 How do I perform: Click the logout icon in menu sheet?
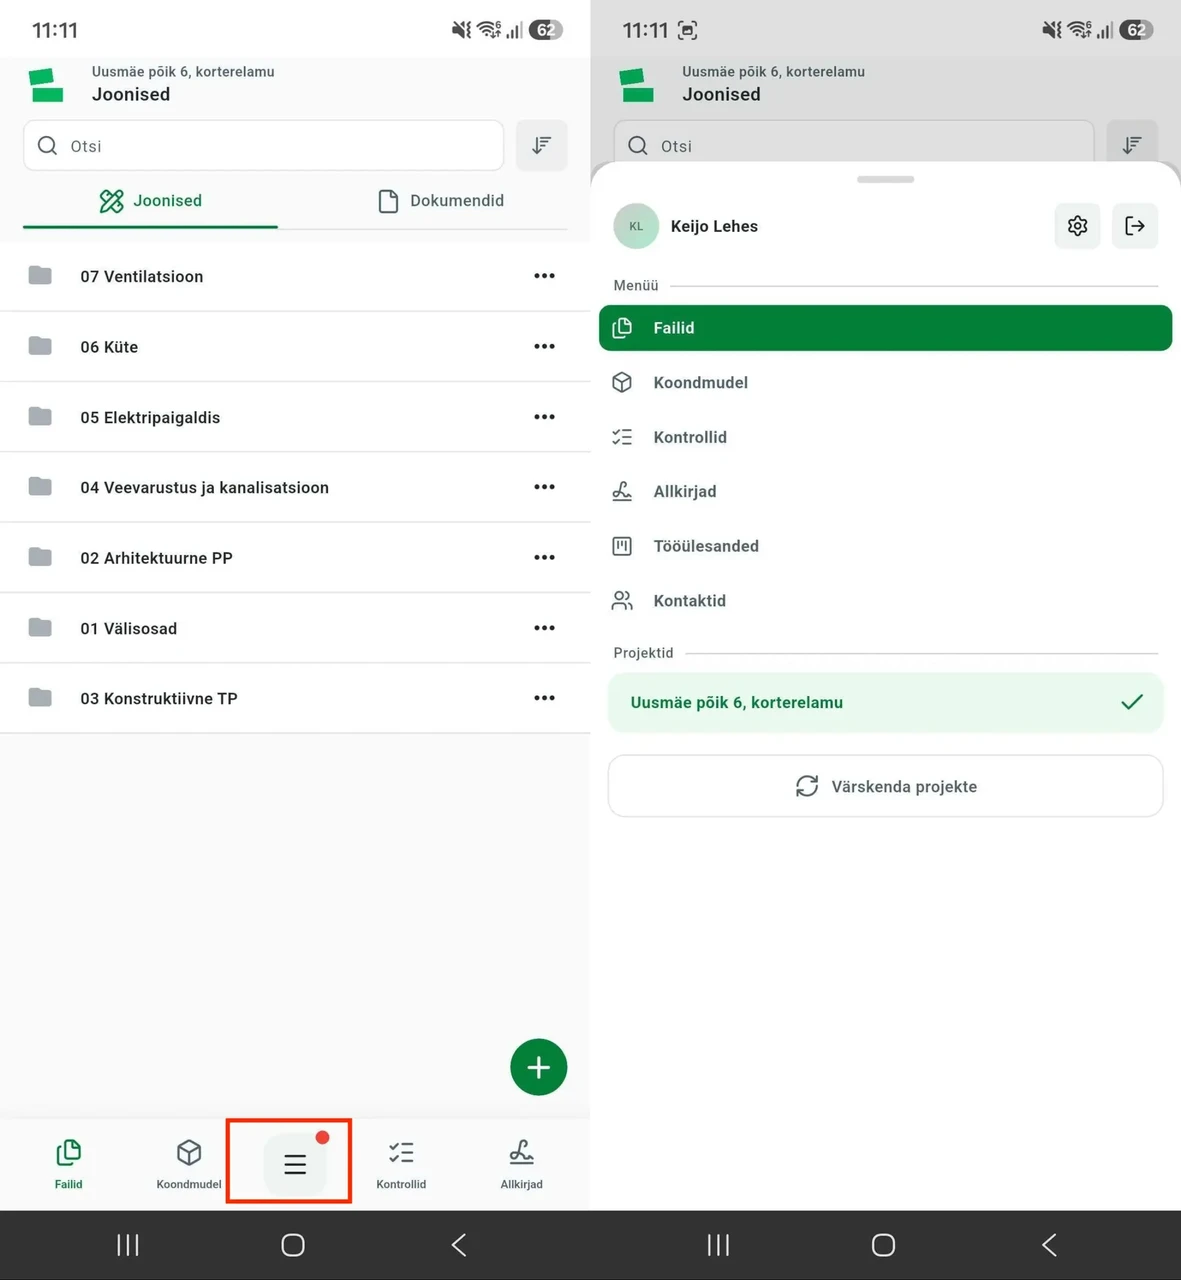tap(1135, 226)
